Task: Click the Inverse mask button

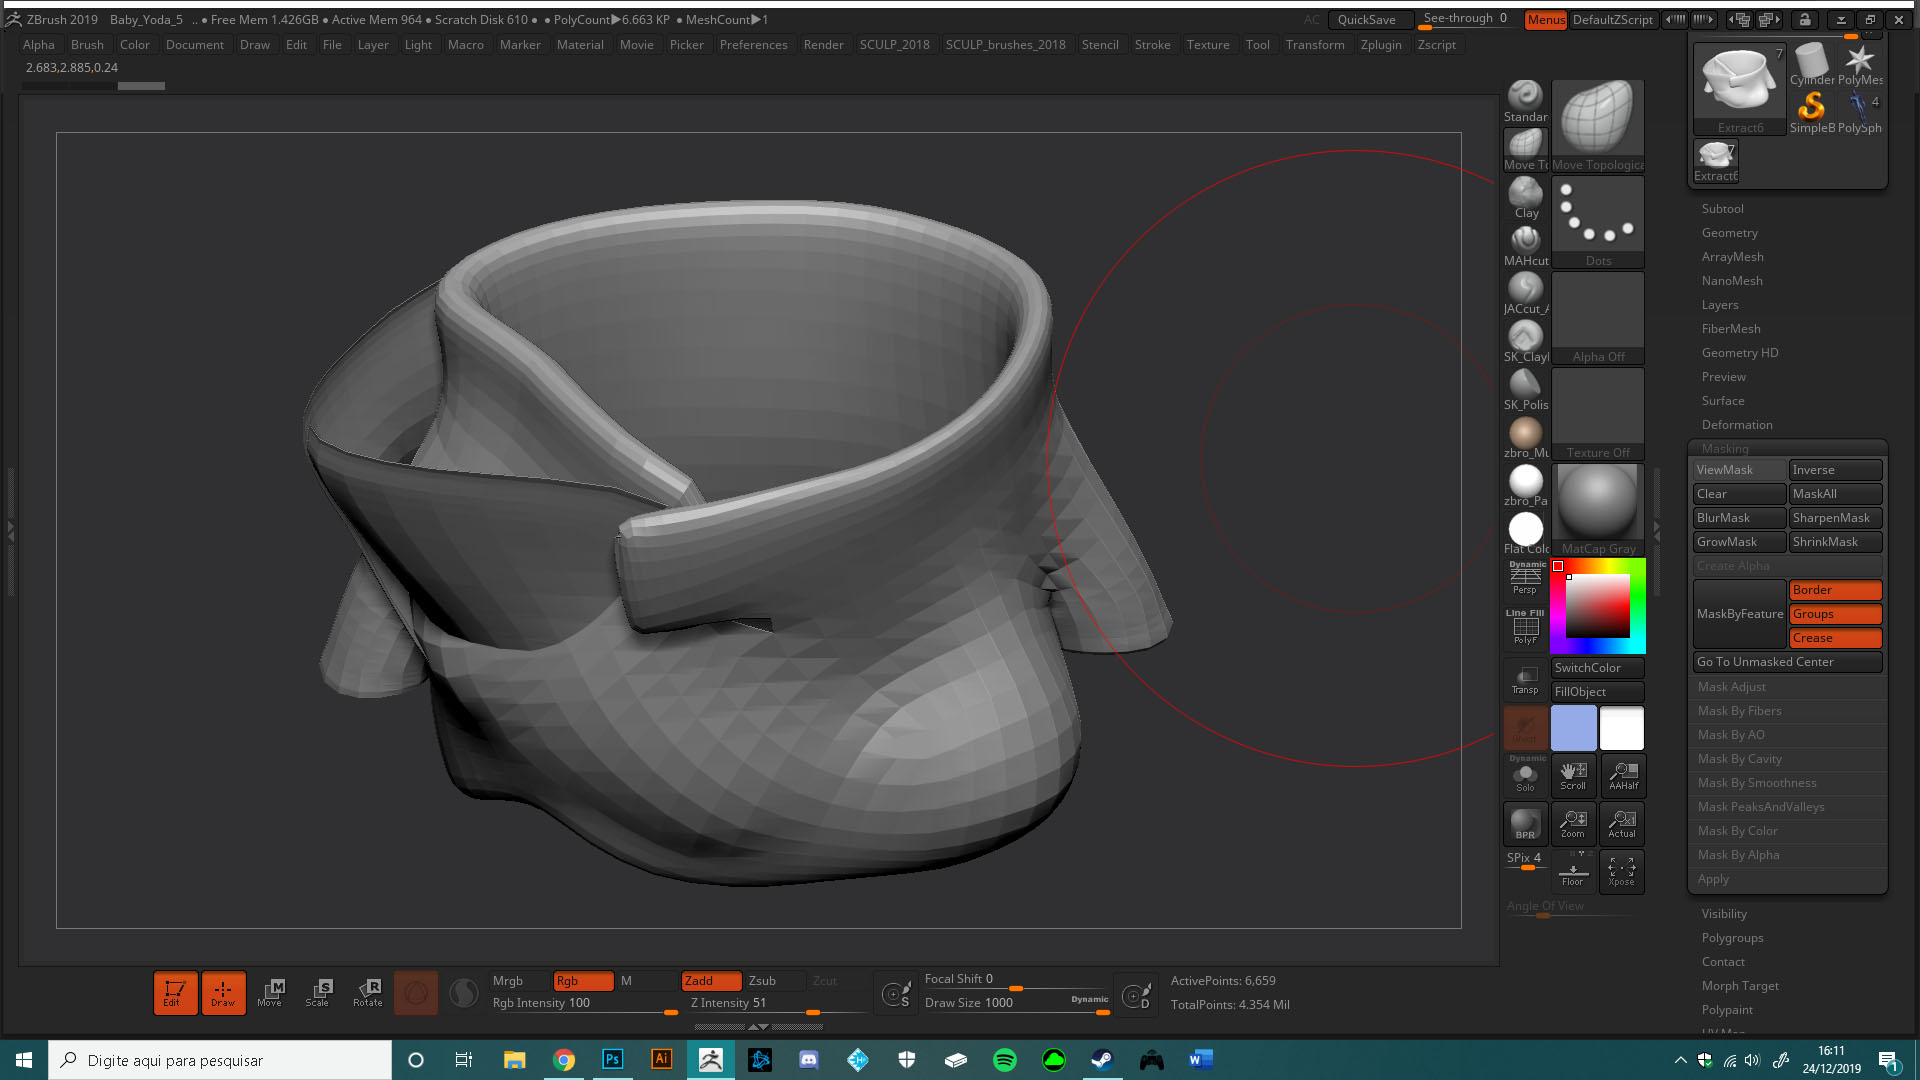Action: 1835,470
